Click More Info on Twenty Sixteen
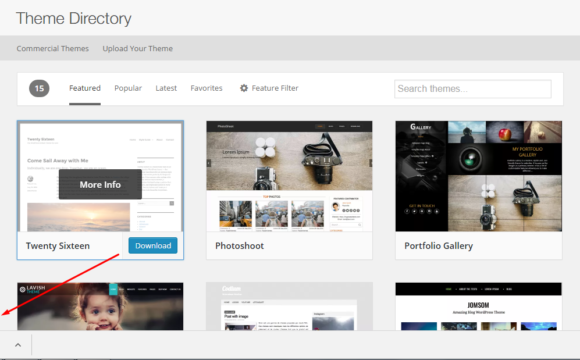The width and height of the screenshot is (580, 360). click(100, 184)
